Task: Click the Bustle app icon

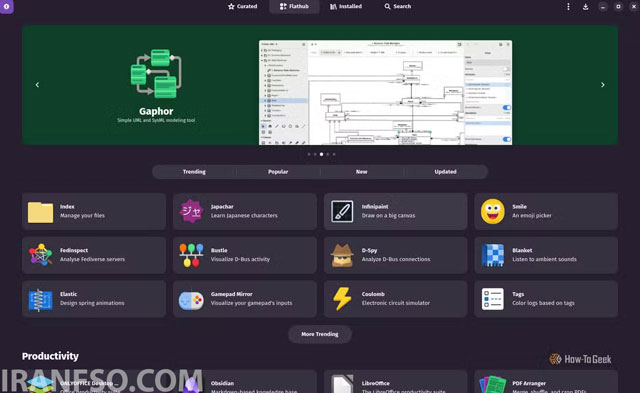Action: [x=191, y=255]
